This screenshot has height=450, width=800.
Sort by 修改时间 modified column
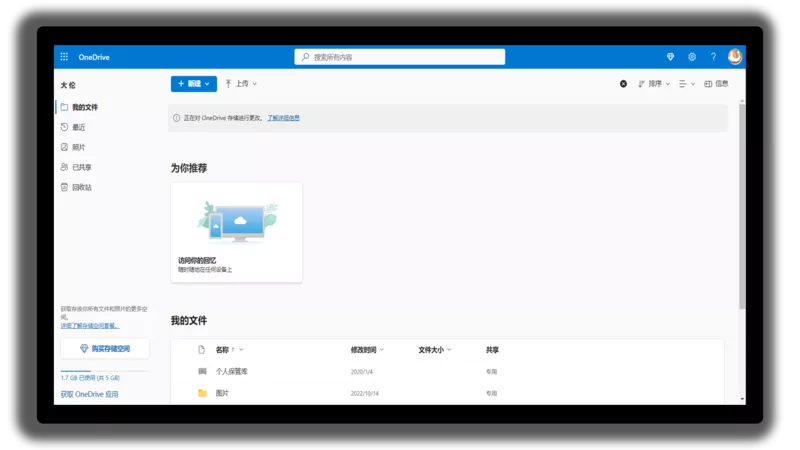[x=367, y=350]
